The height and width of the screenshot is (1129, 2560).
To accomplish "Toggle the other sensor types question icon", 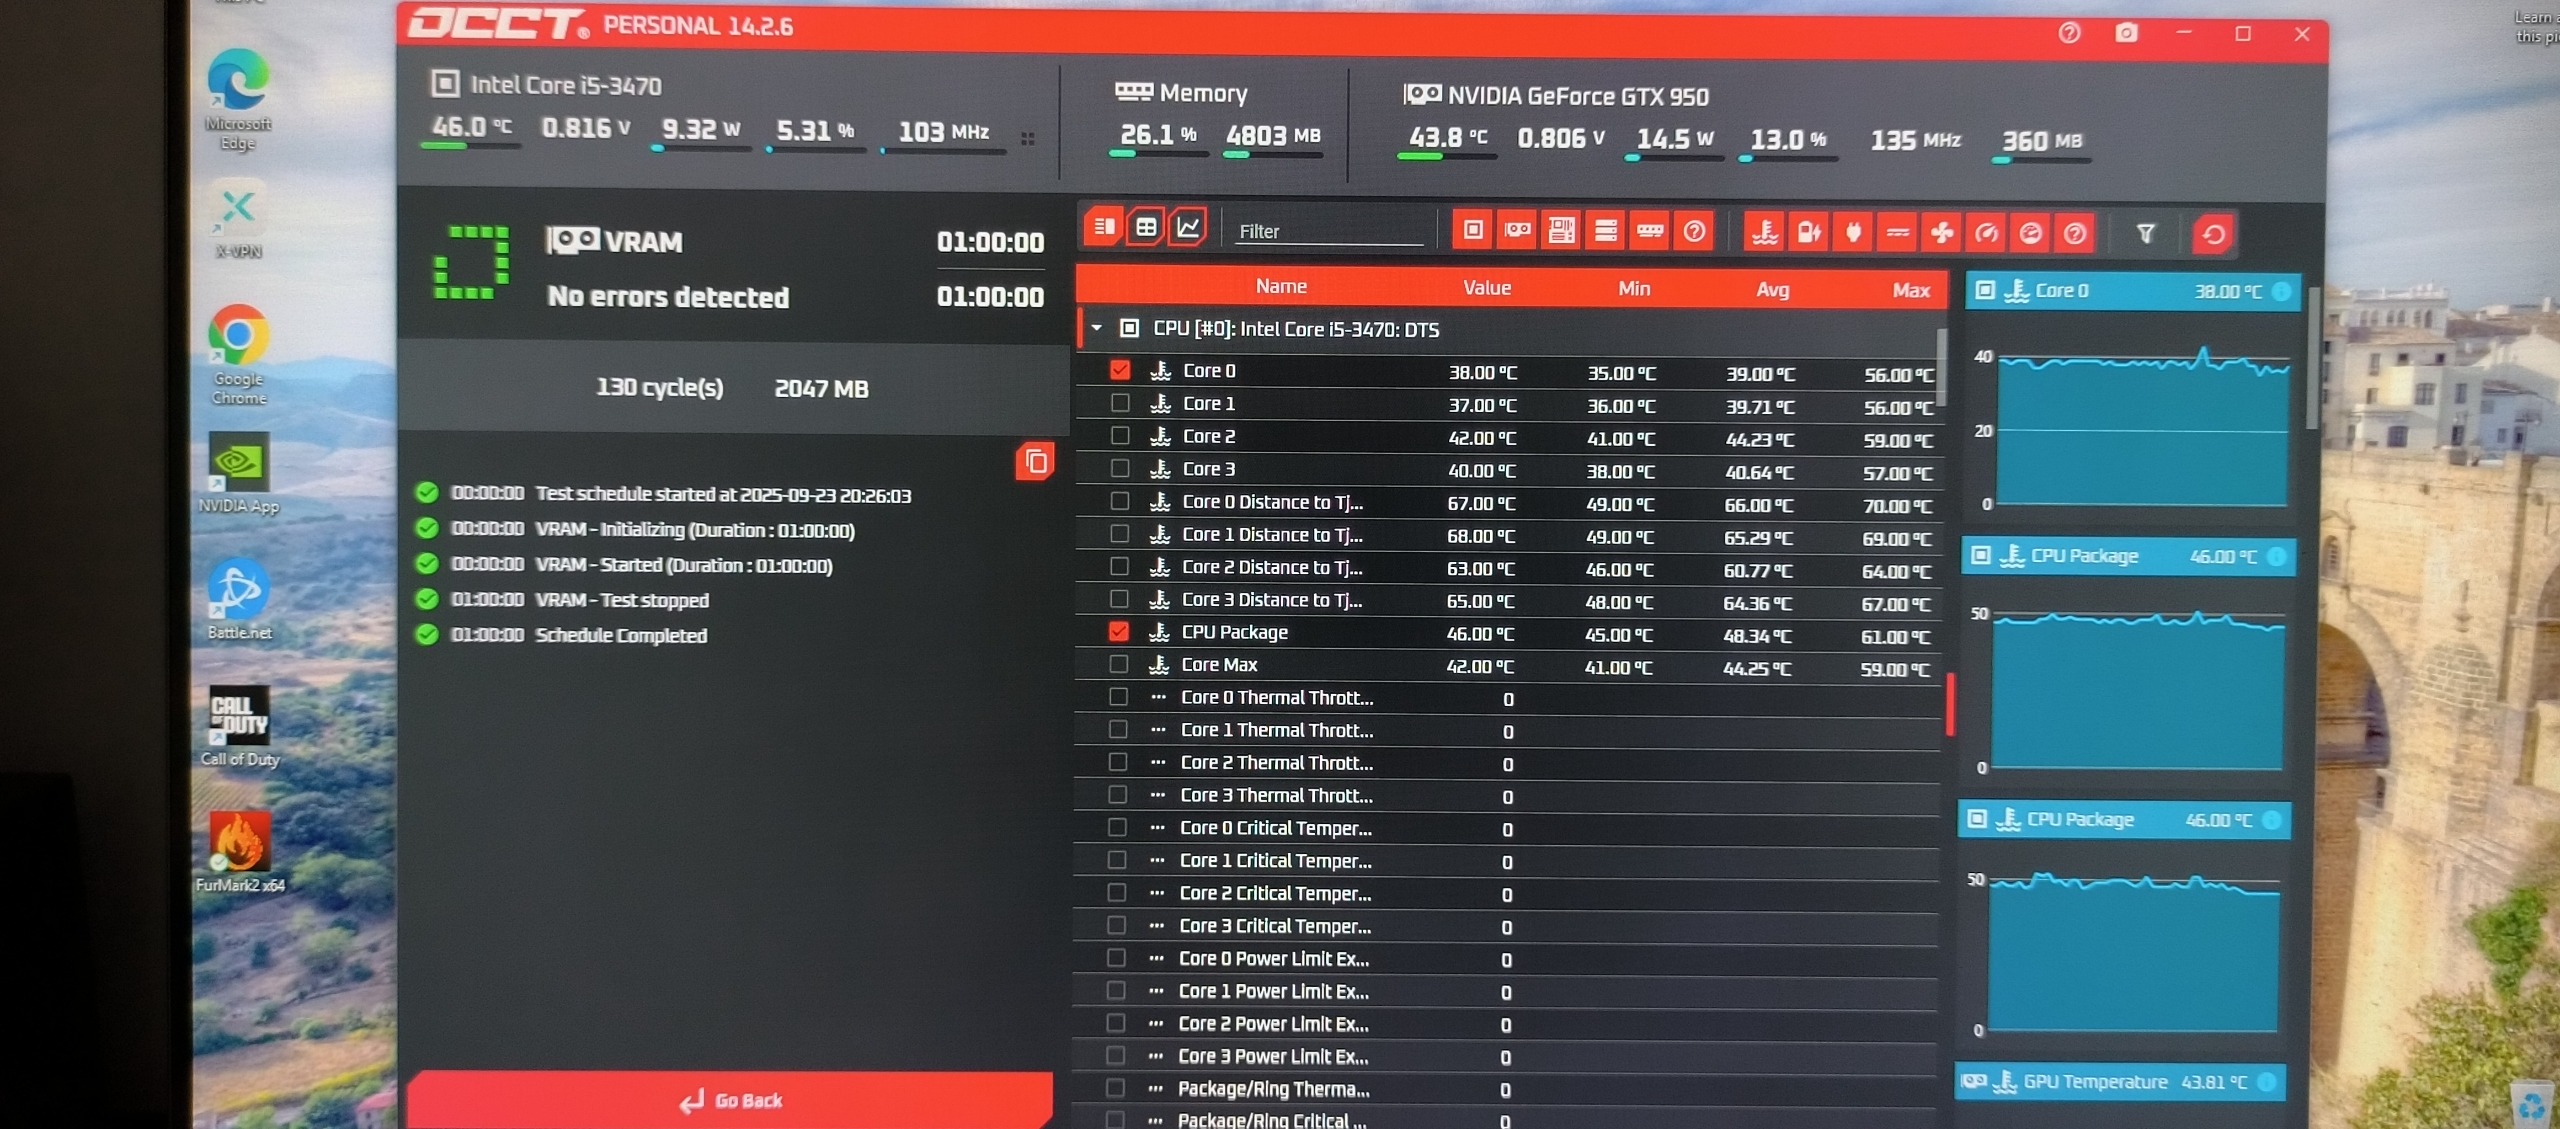I will (x=2075, y=234).
